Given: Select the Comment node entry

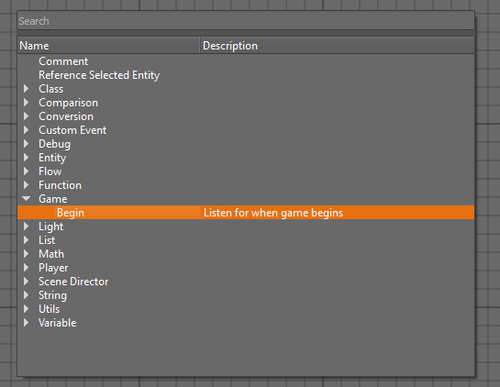Looking at the screenshot, I should pyautogui.click(x=63, y=61).
